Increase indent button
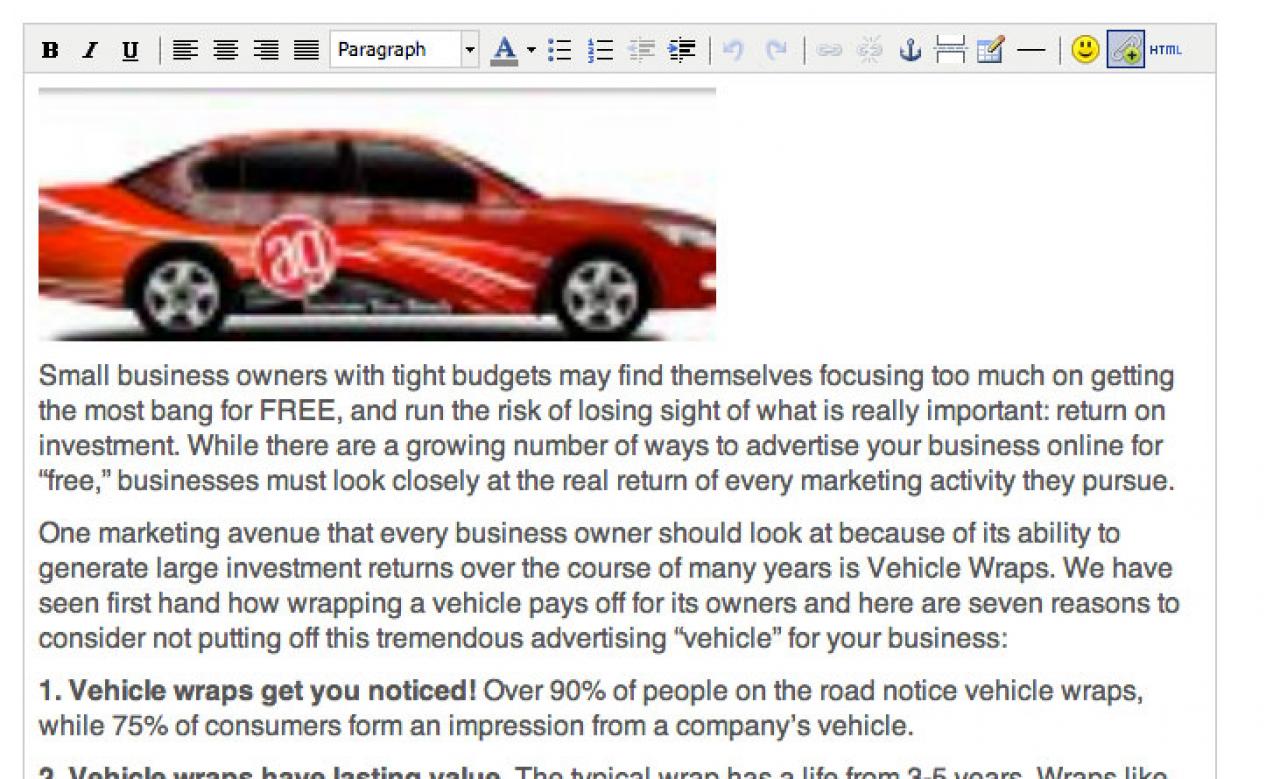Viewport: 1280px width, 779px height. pyautogui.click(x=682, y=49)
